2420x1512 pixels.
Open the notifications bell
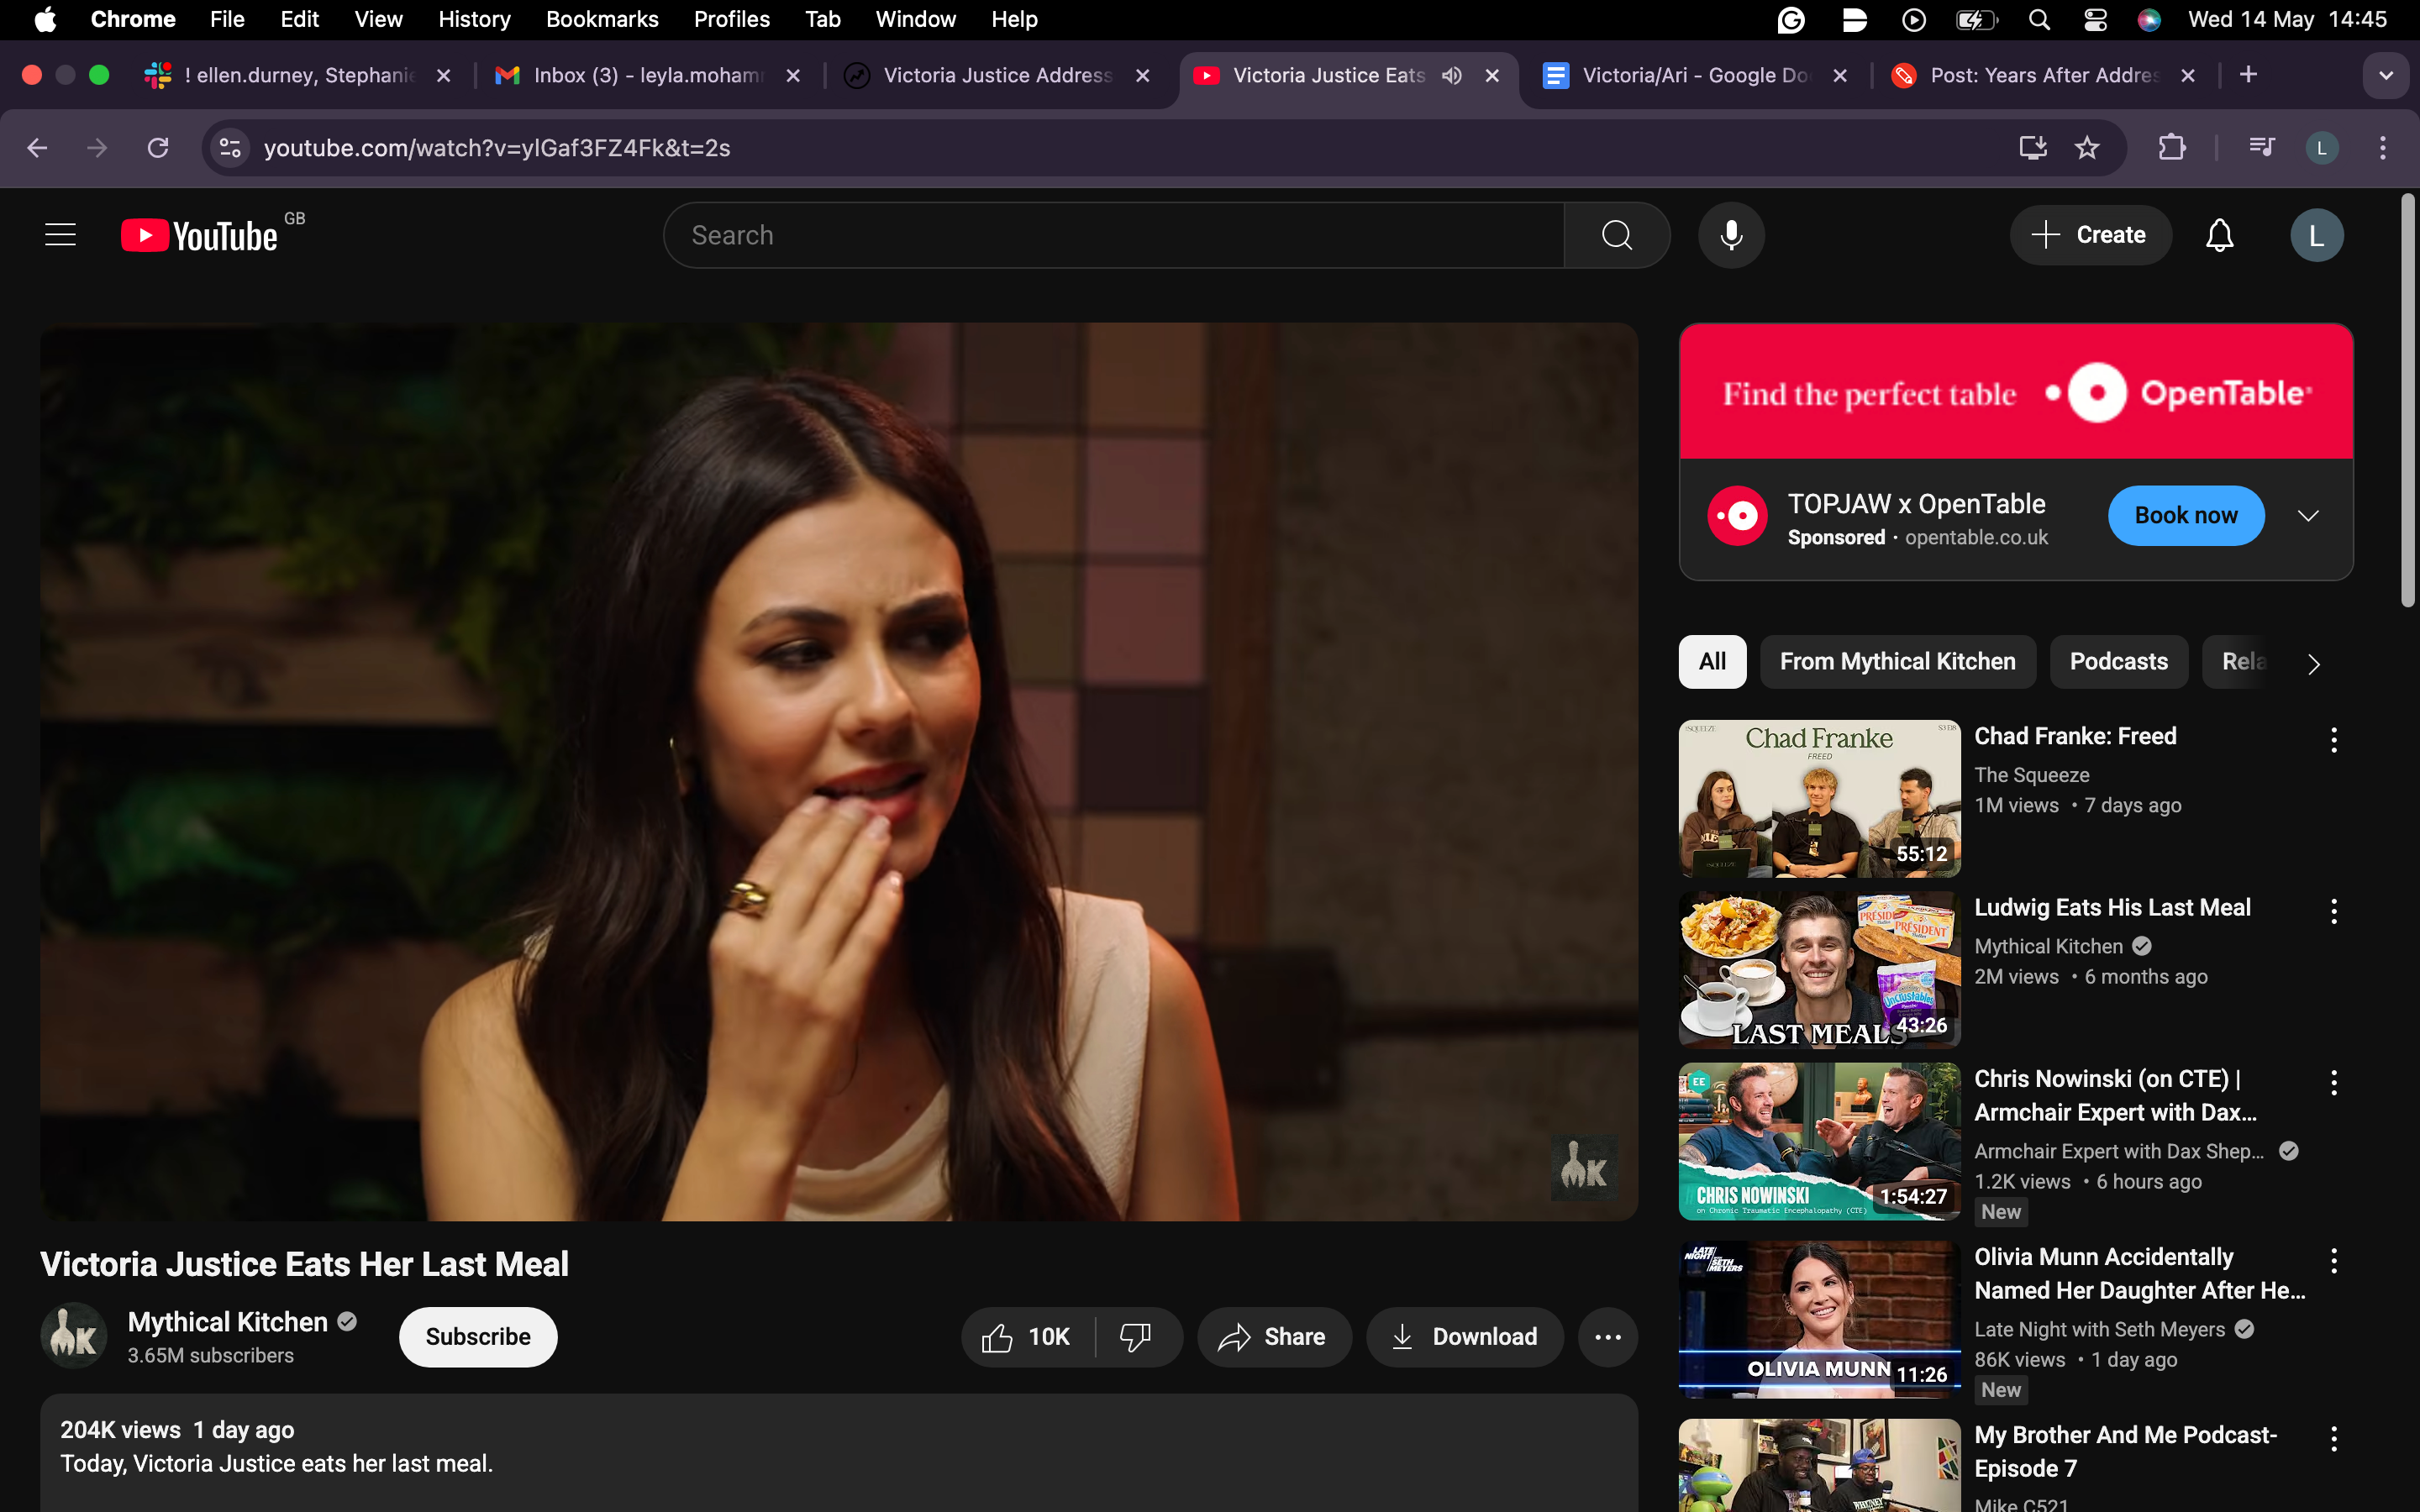point(2219,235)
